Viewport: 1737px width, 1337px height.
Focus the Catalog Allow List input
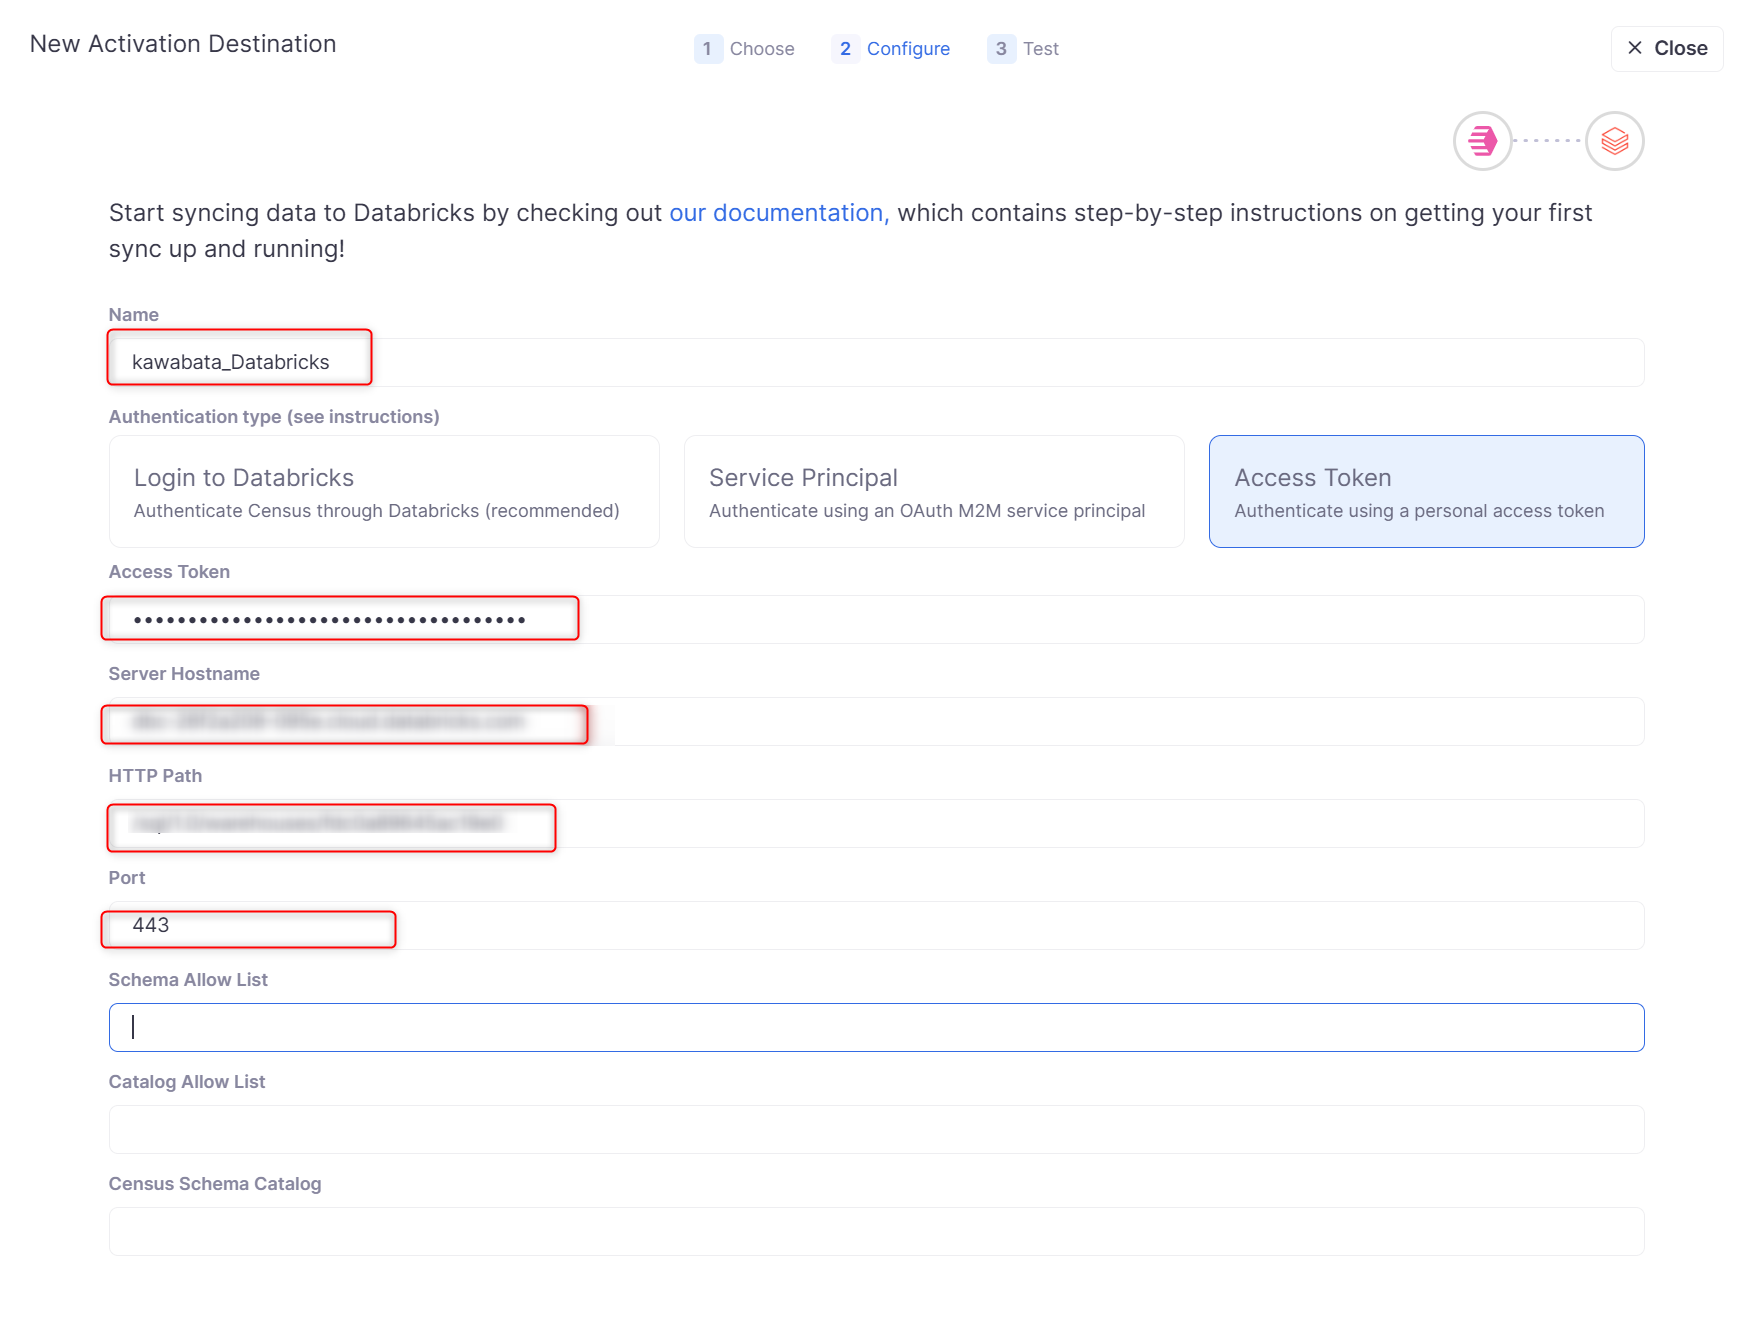[x=875, y=1130]
